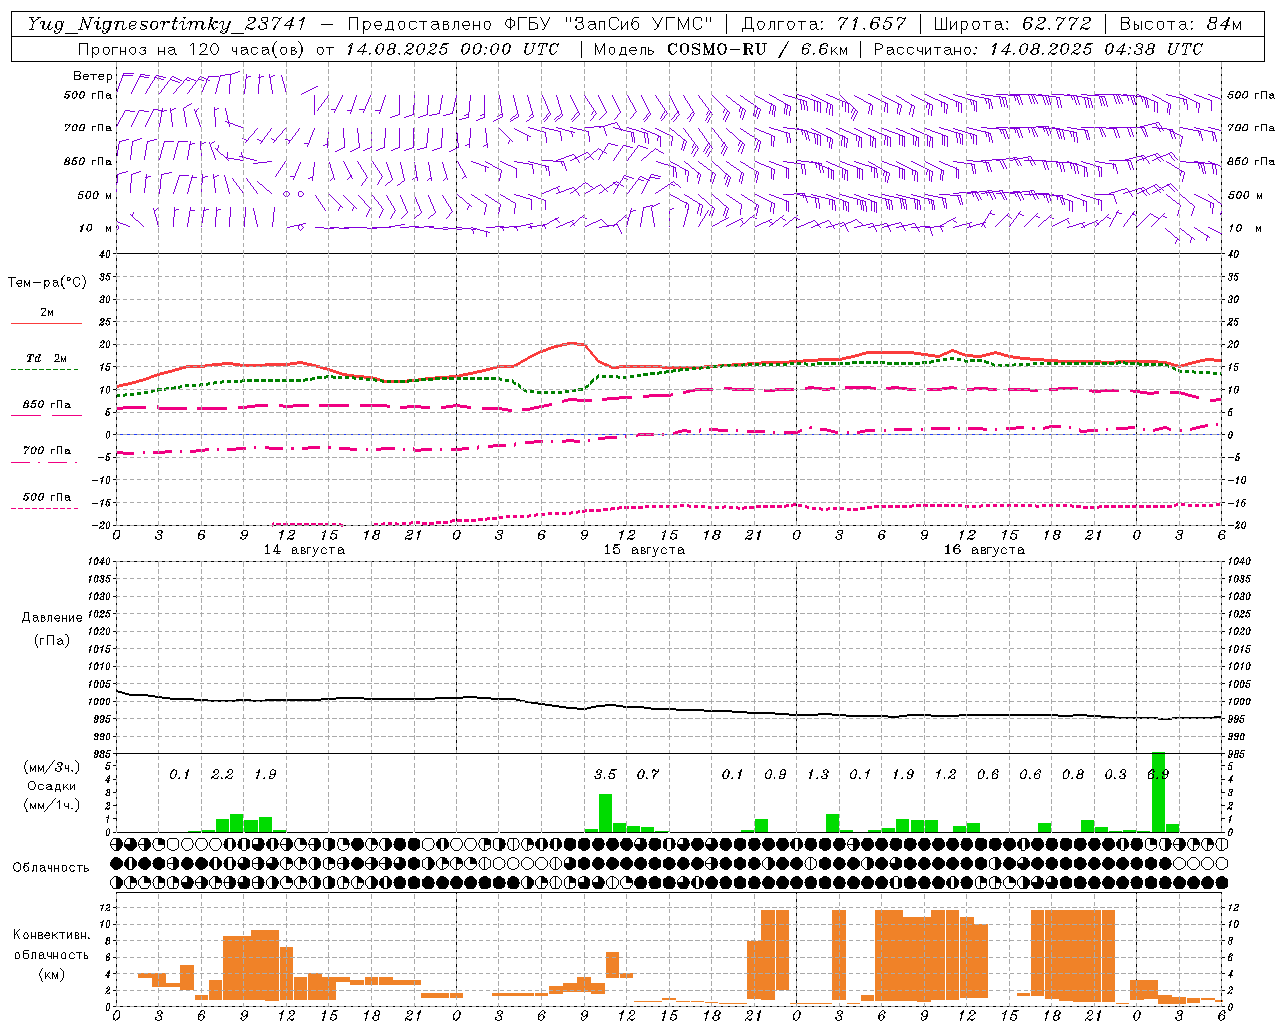Select the precipitation value 0.3
Image resolution: width=1280 pixels, height=1024 pixels.
pyautogui.click(x=1115, y=775)
